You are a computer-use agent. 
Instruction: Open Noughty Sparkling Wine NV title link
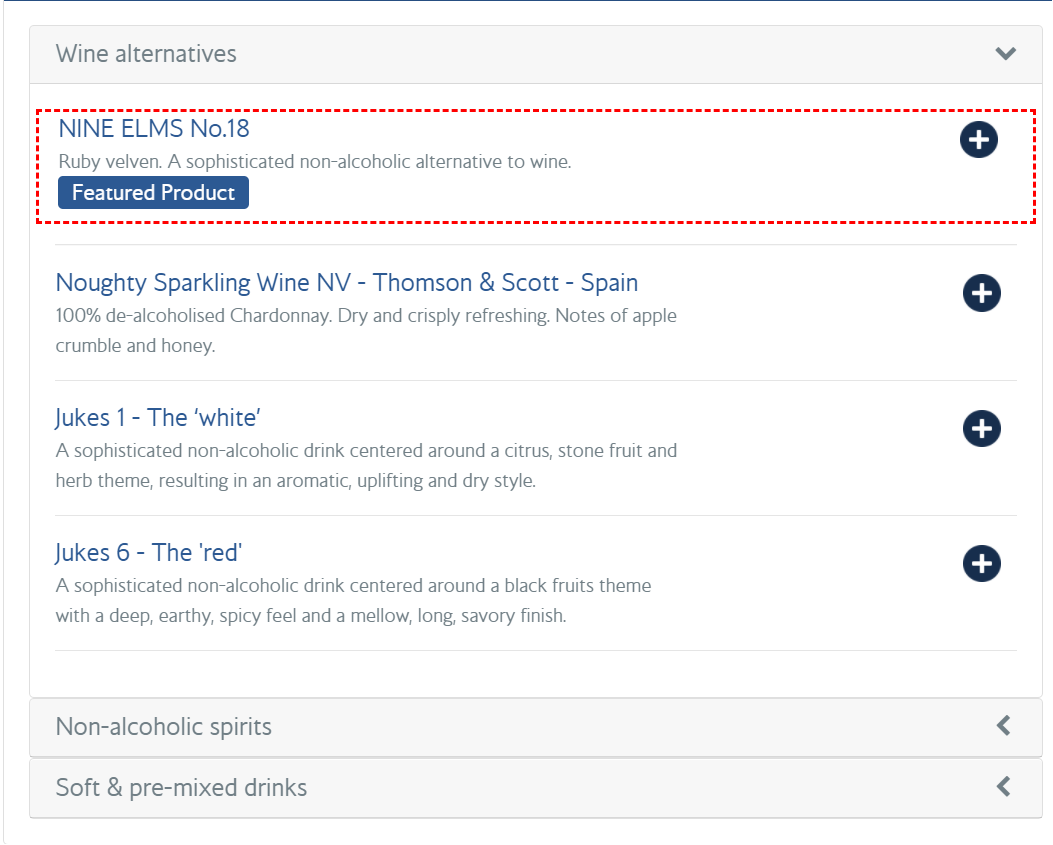(x=347, y=283)
